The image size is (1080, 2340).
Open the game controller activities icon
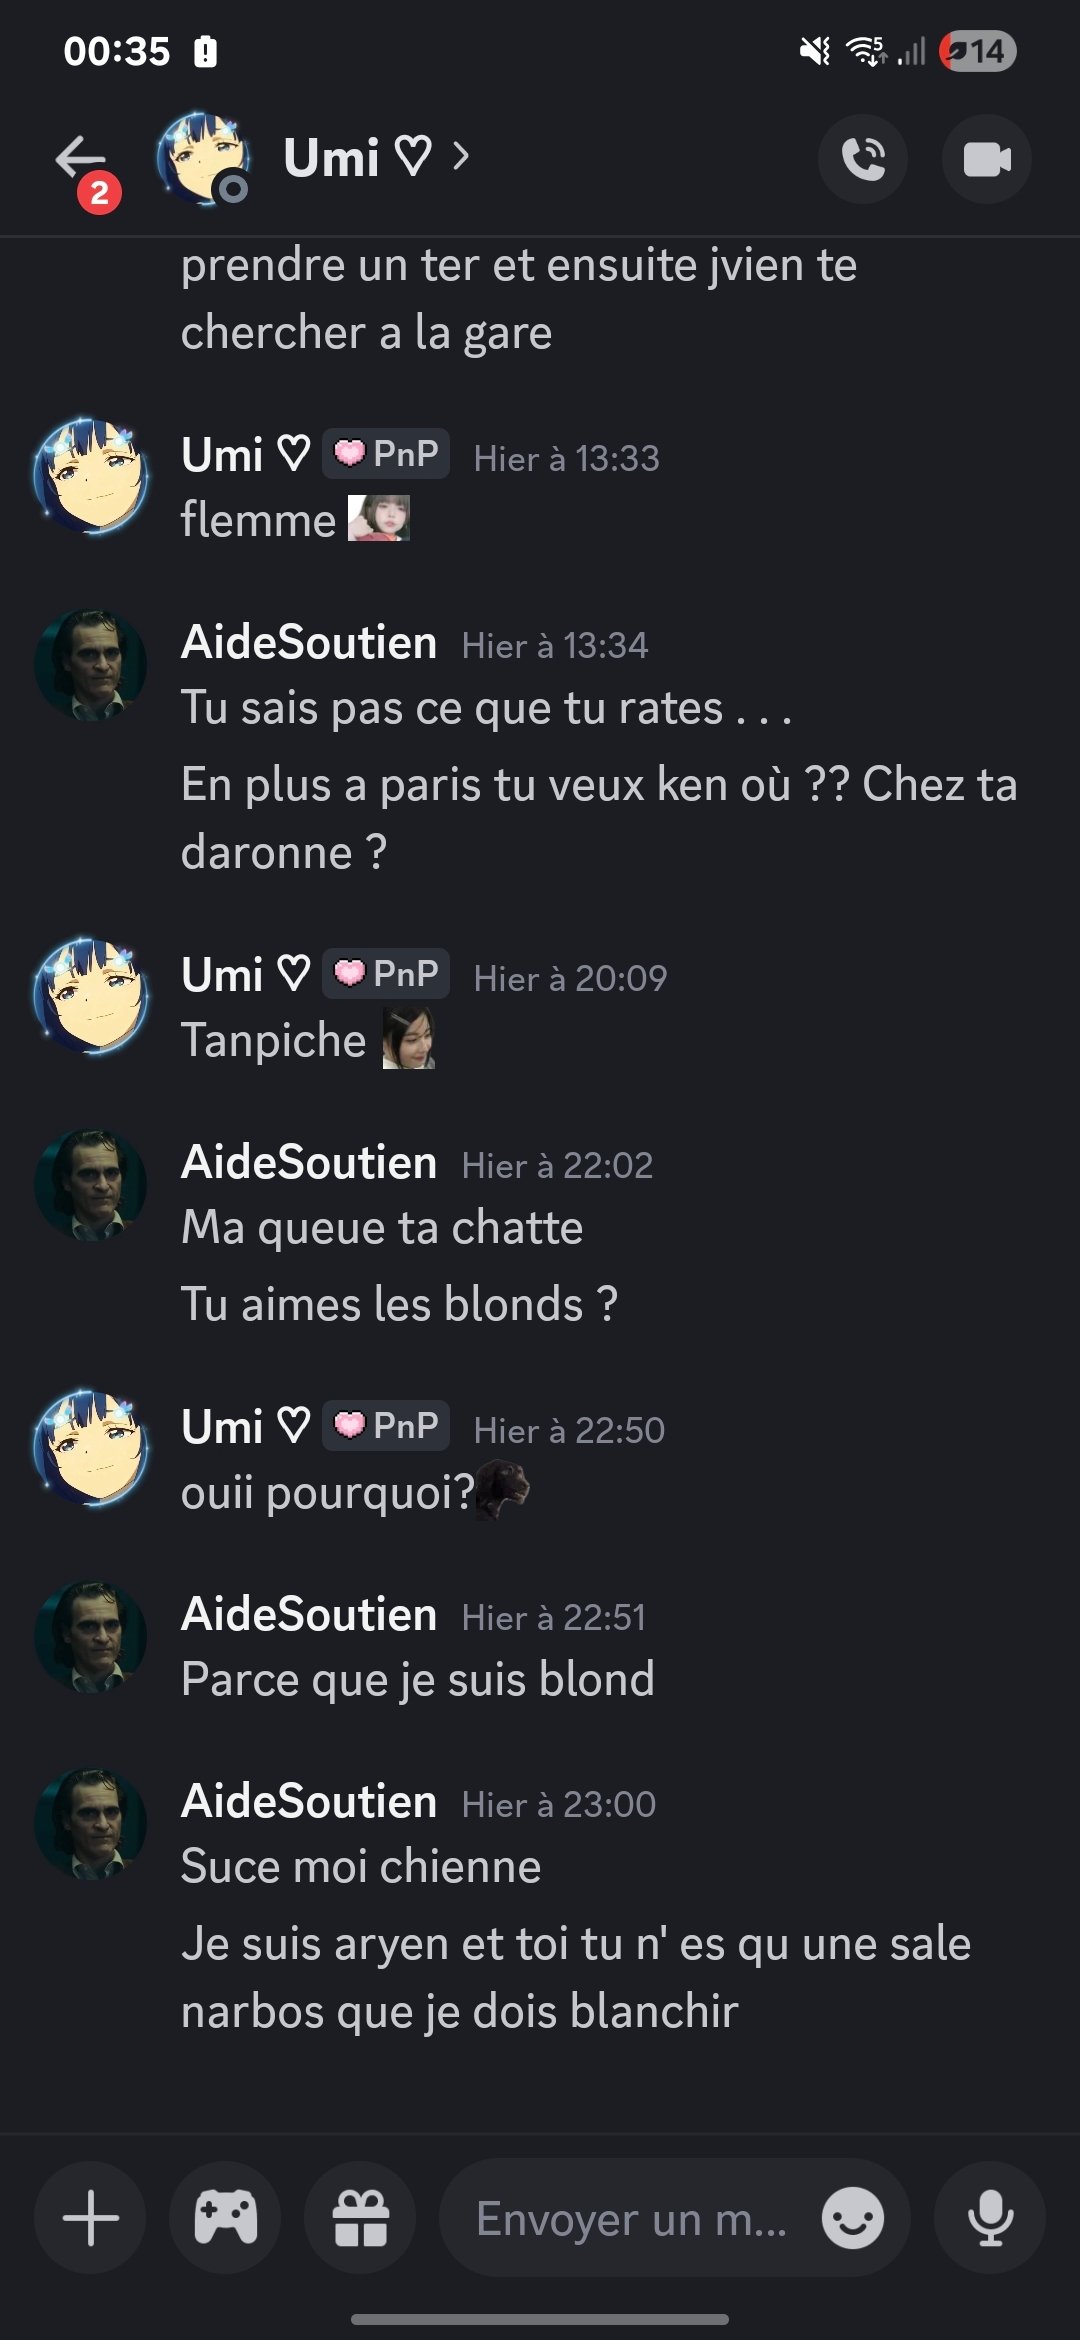click(225, 2218)
